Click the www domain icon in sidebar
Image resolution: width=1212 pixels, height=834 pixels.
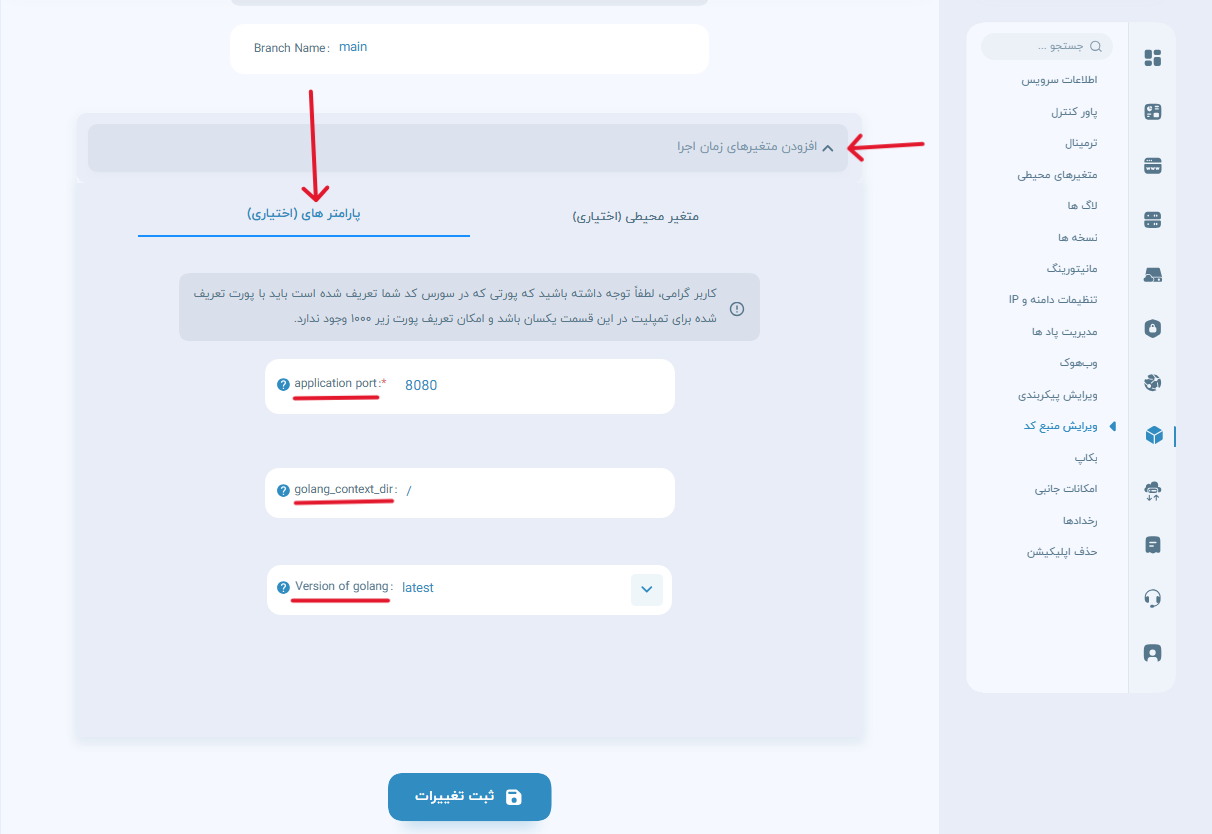pyautogui.click(x=1152, y=166)
